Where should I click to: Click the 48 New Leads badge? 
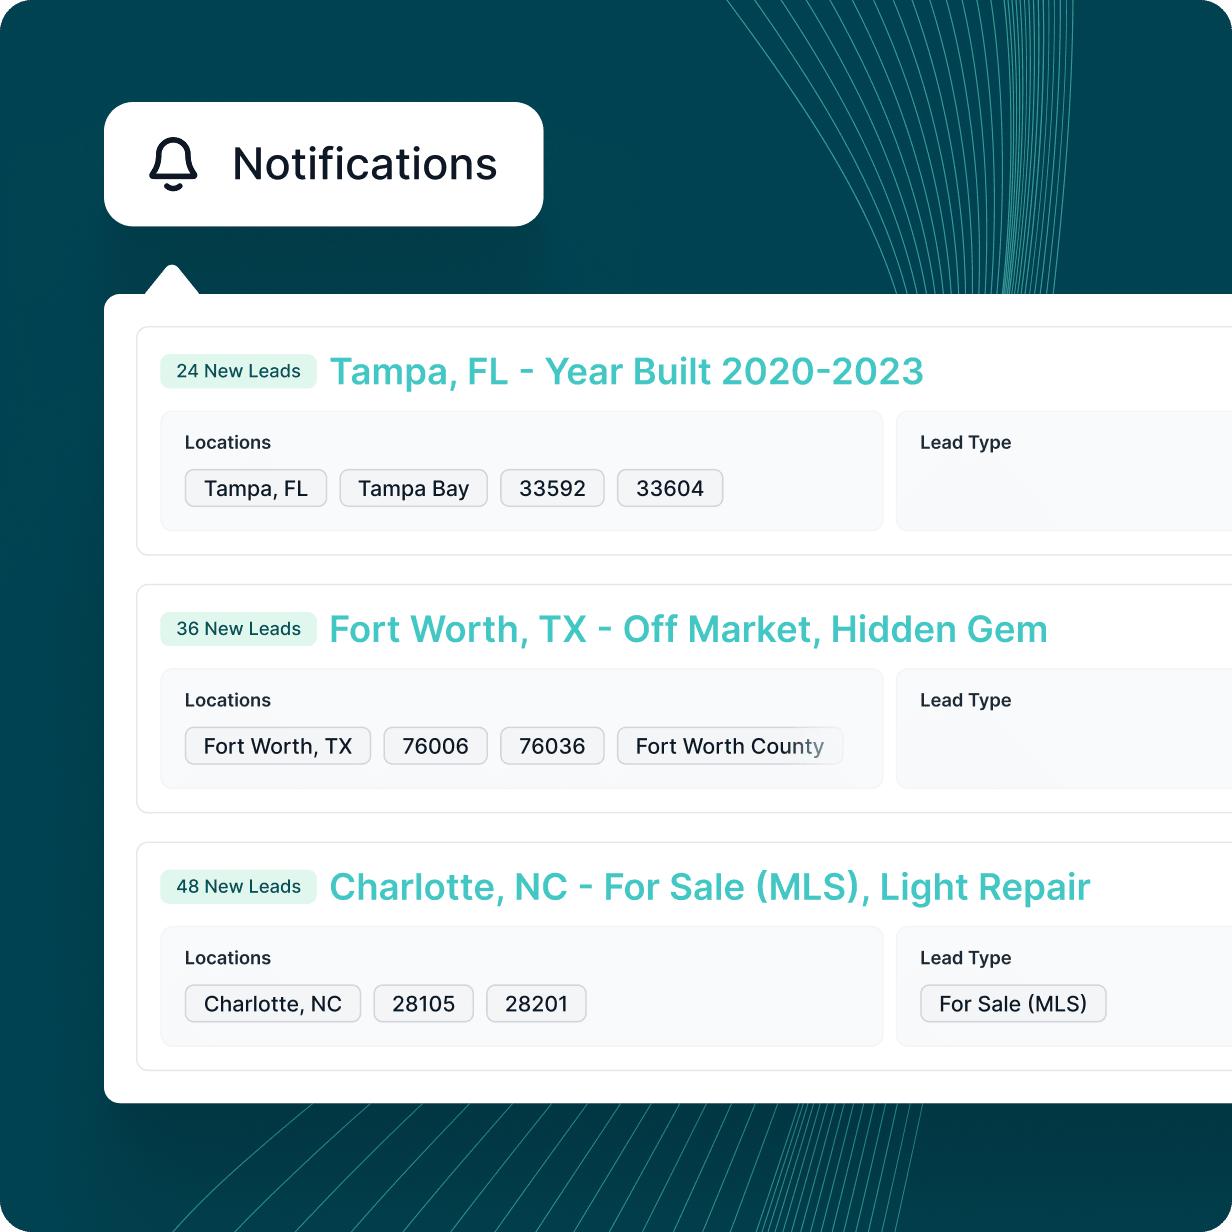pyautogui.click(x=238, y=887)
